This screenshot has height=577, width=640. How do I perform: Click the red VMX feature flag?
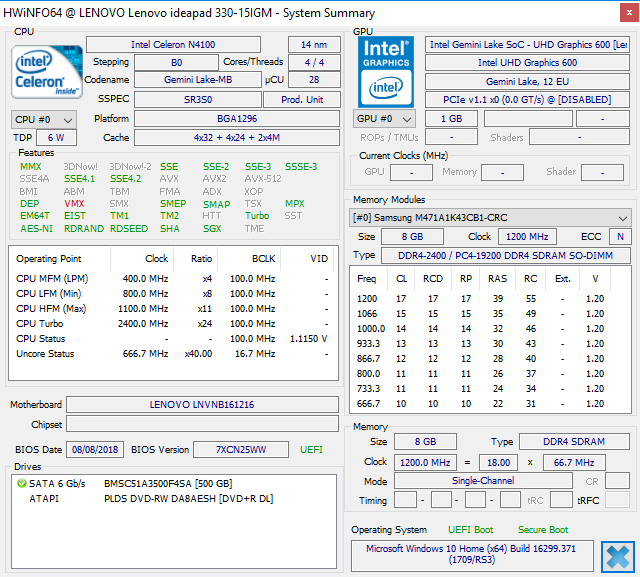tap(74, 204)
